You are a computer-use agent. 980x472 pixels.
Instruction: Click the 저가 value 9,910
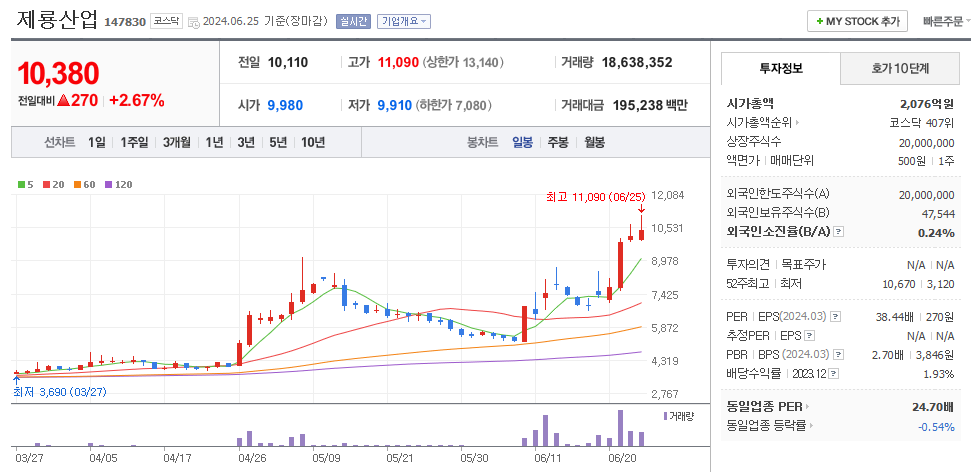[x=394, y=105]
